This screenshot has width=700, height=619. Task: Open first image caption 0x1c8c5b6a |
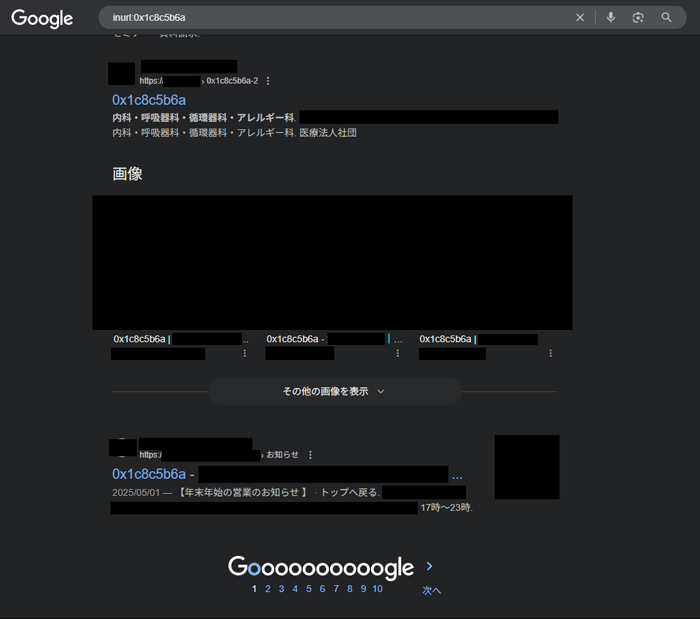click(142, 339)
